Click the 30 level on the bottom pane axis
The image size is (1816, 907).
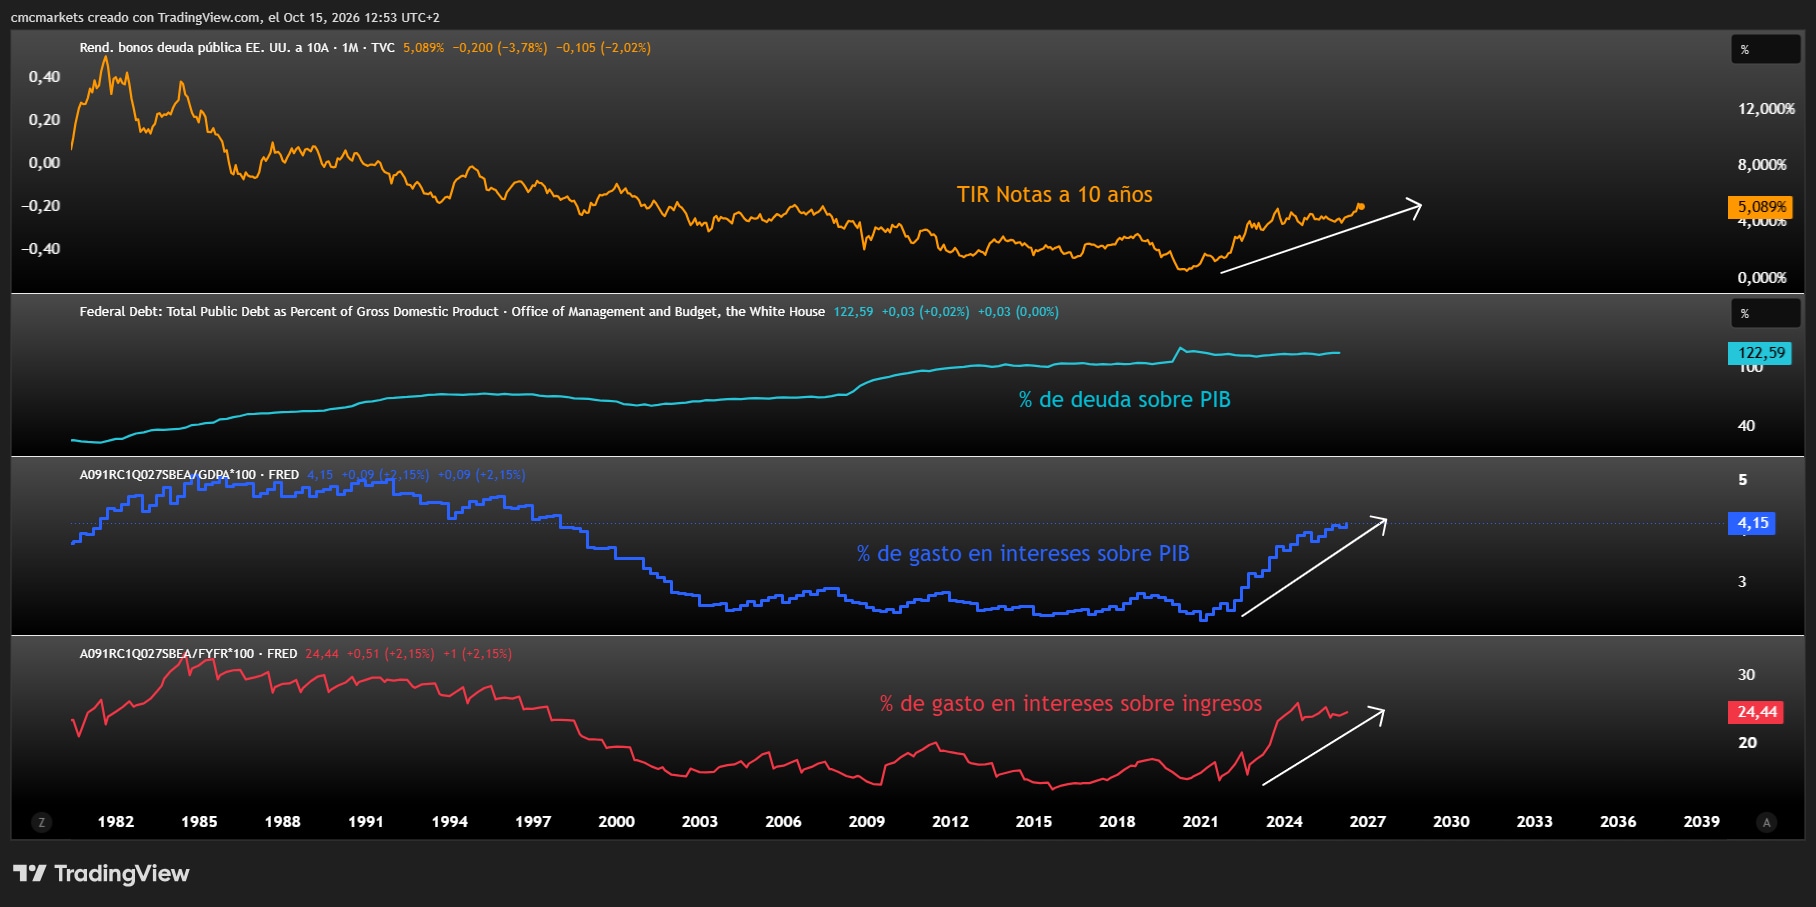pyautogui.click(x=1746, y=675)
